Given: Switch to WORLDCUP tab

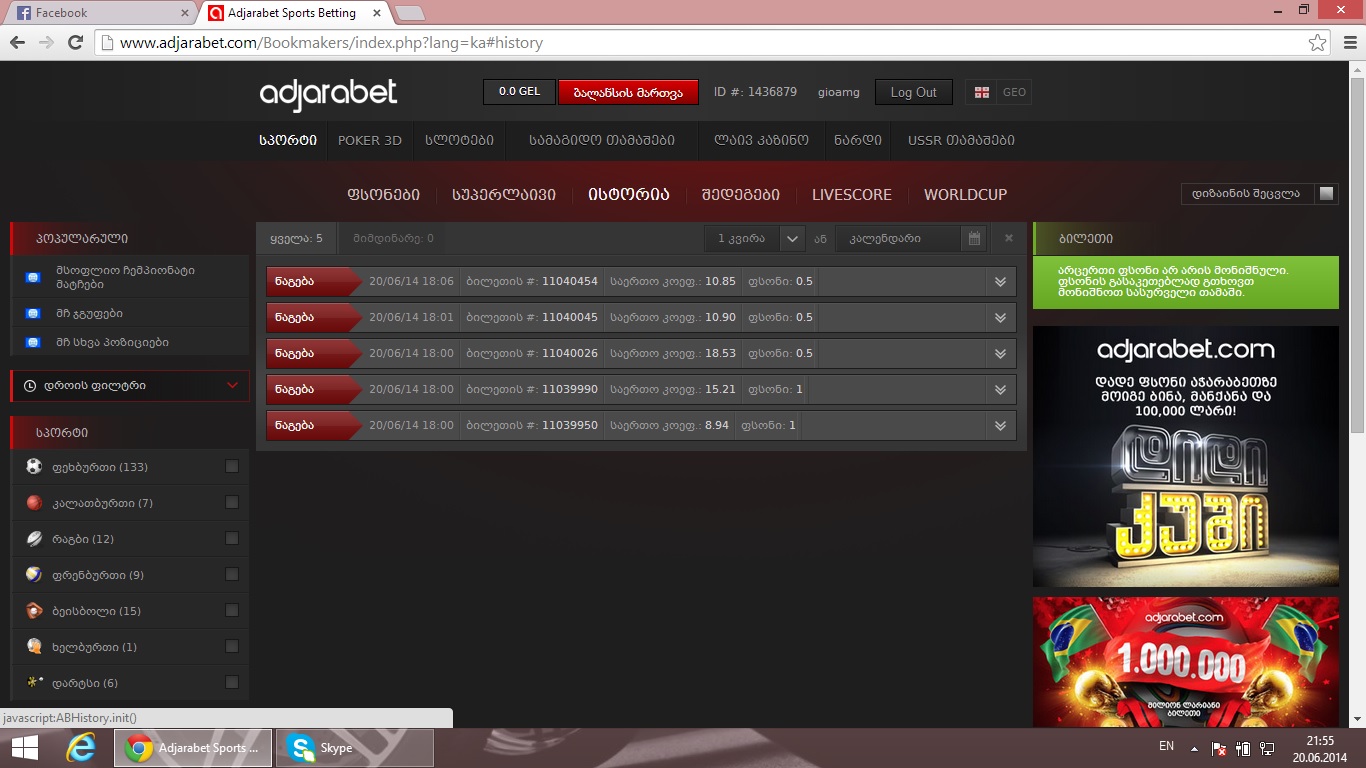Looking at the screenshot, I should click(965, 195).
